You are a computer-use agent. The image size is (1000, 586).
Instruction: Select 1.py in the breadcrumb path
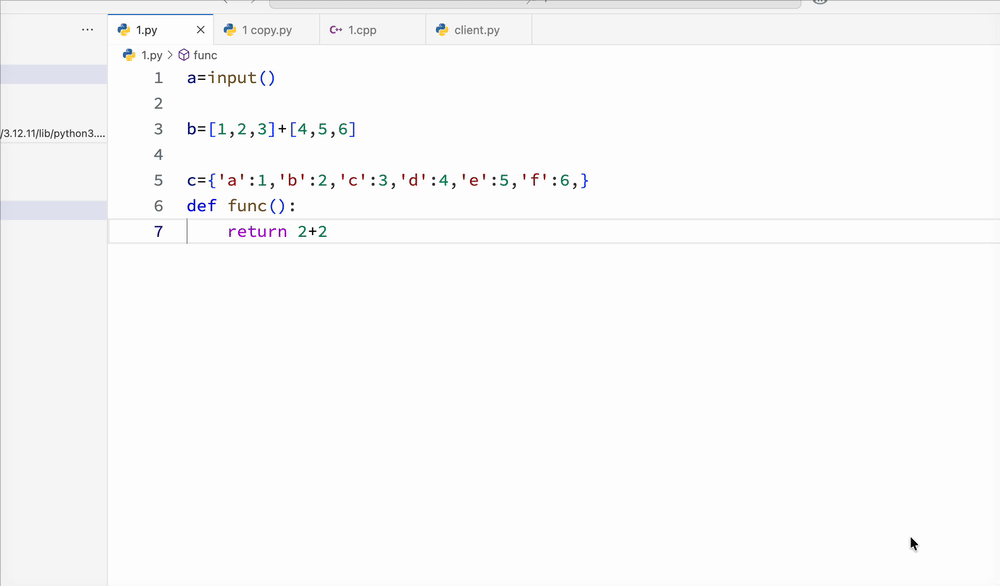[151, 56]
